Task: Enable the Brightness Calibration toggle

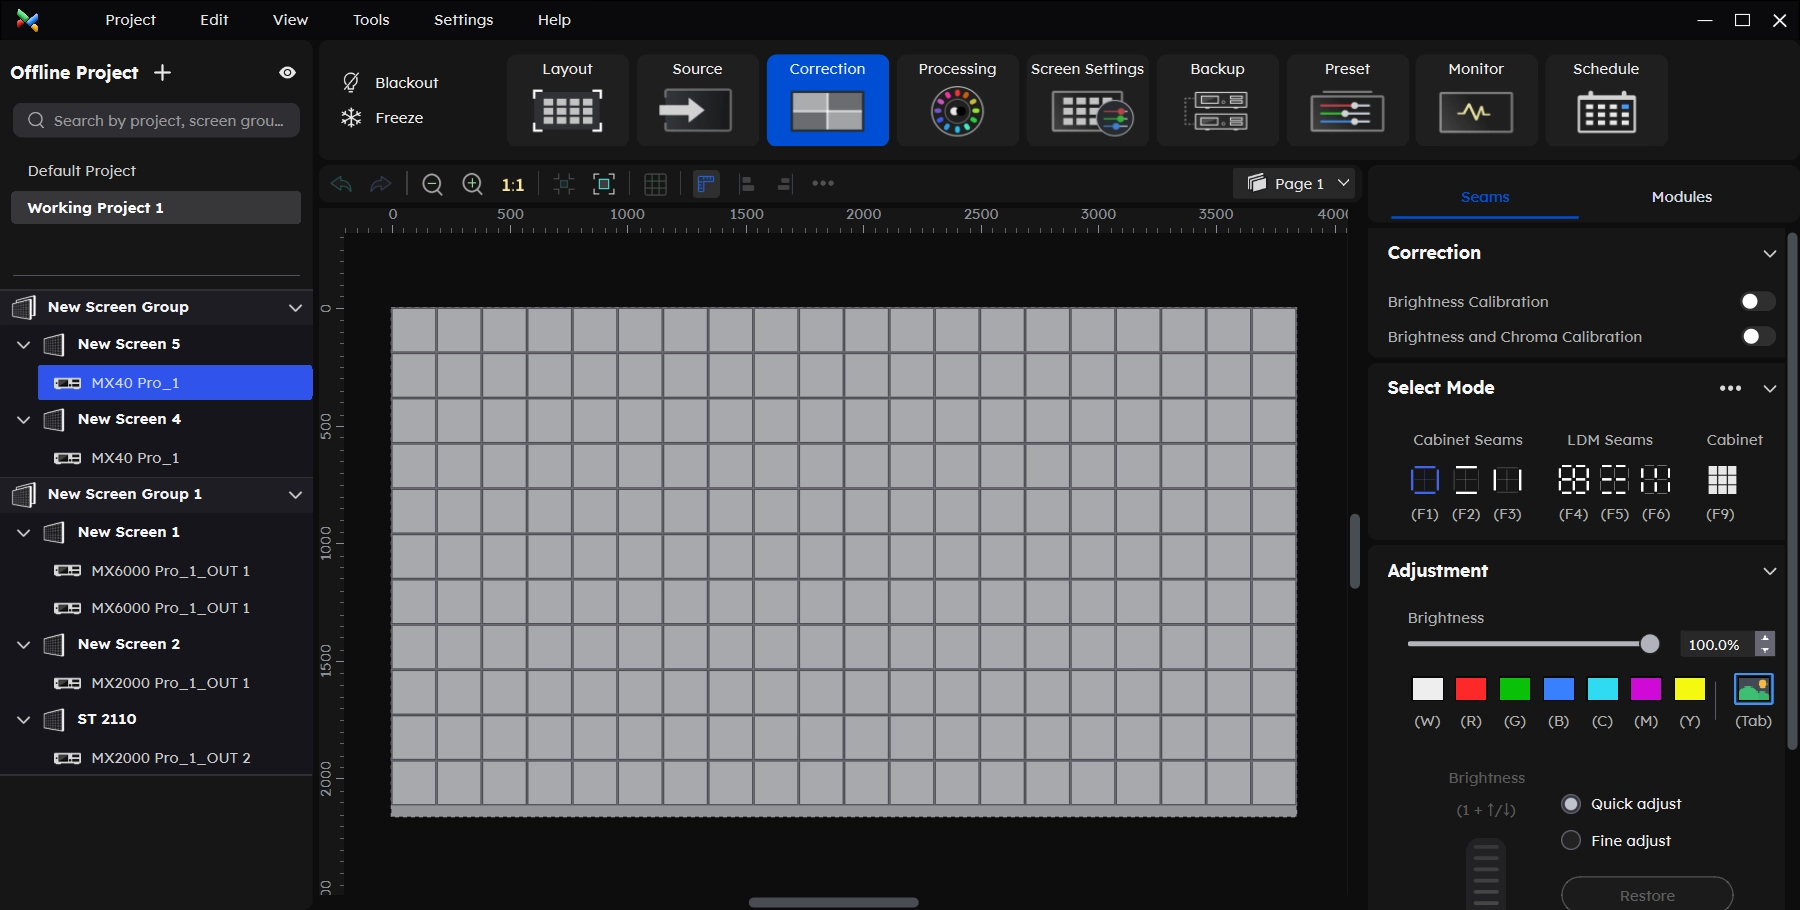Action: coord(1756,302)
